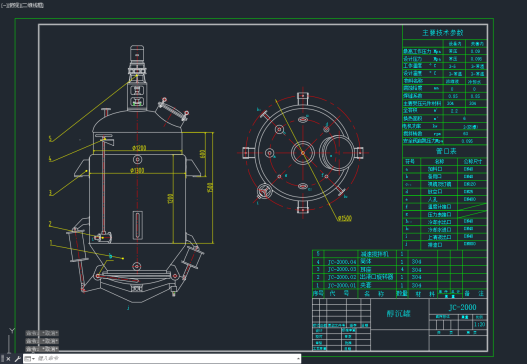This screenshot has width=527, height=364.
Task: Select the 醇沉罐 title text
Action: (398, 314)
